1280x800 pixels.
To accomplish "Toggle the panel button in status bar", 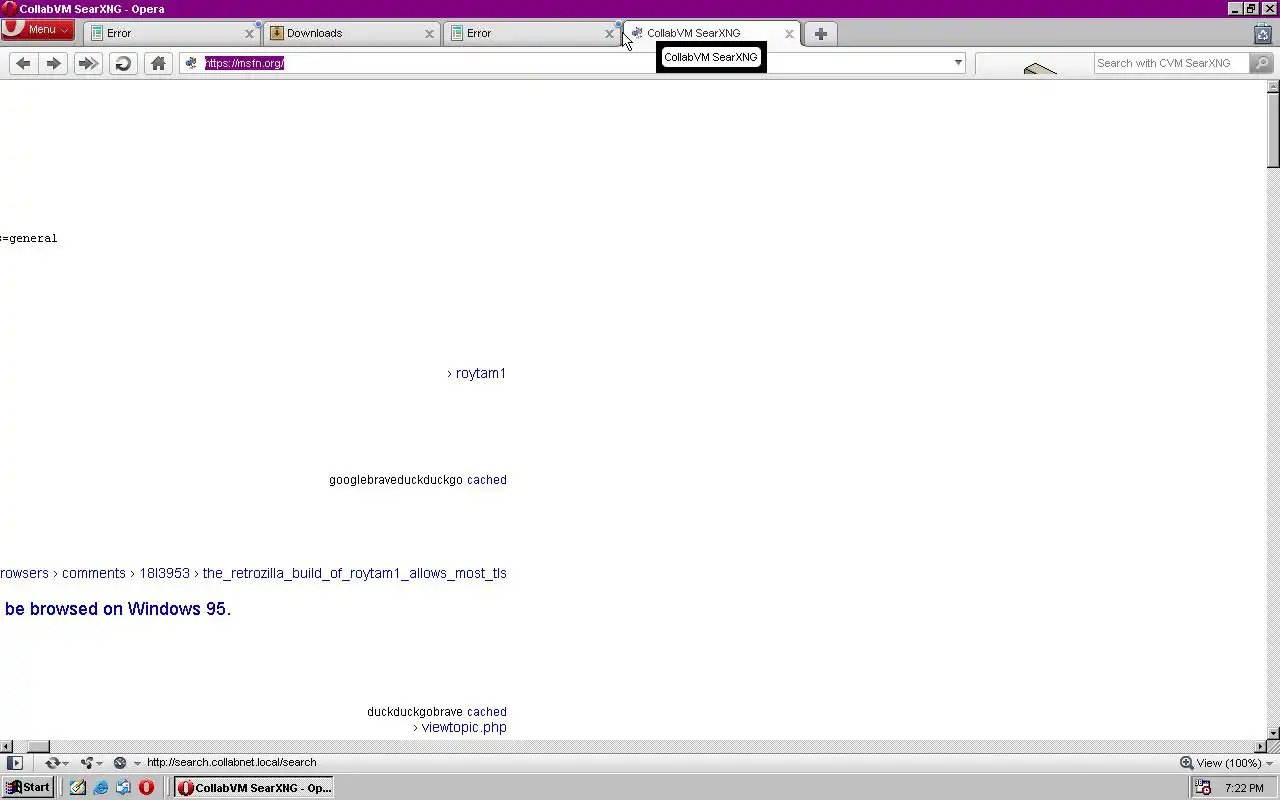I will point(14,762).
